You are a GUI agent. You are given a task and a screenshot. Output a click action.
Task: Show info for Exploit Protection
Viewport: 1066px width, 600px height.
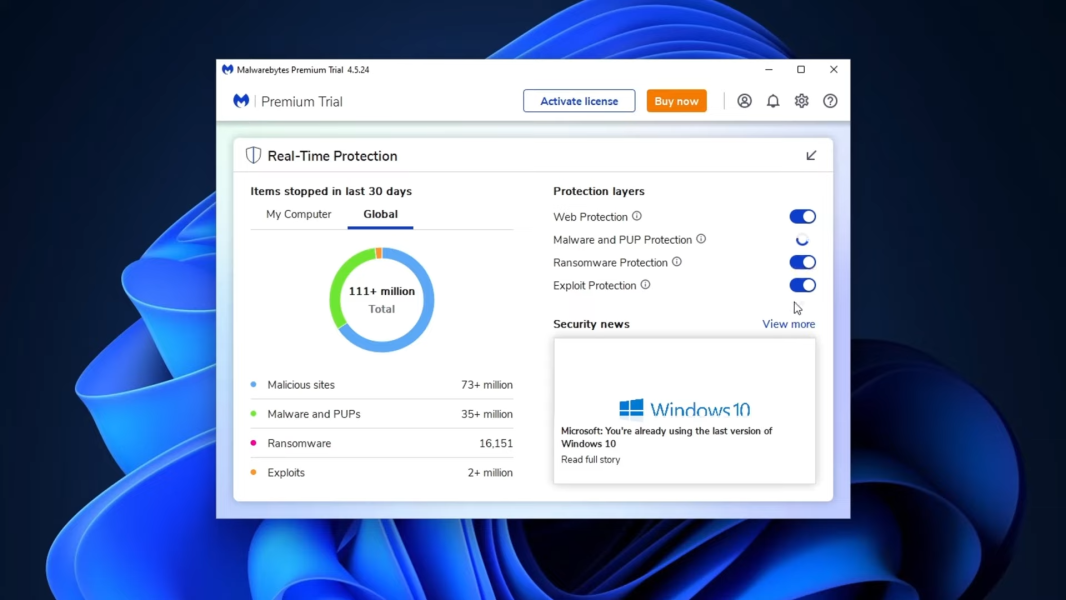click(x=645, y=285)
